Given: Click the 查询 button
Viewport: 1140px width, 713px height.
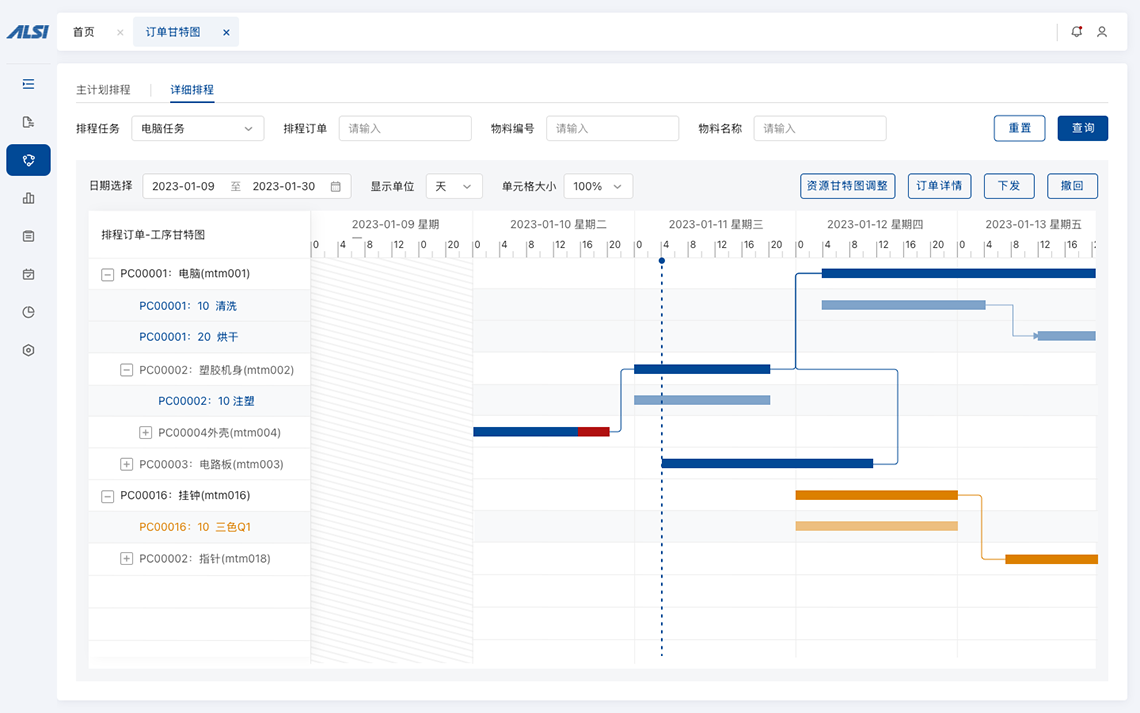Looking at the screenshot, I should [1082, 128].
